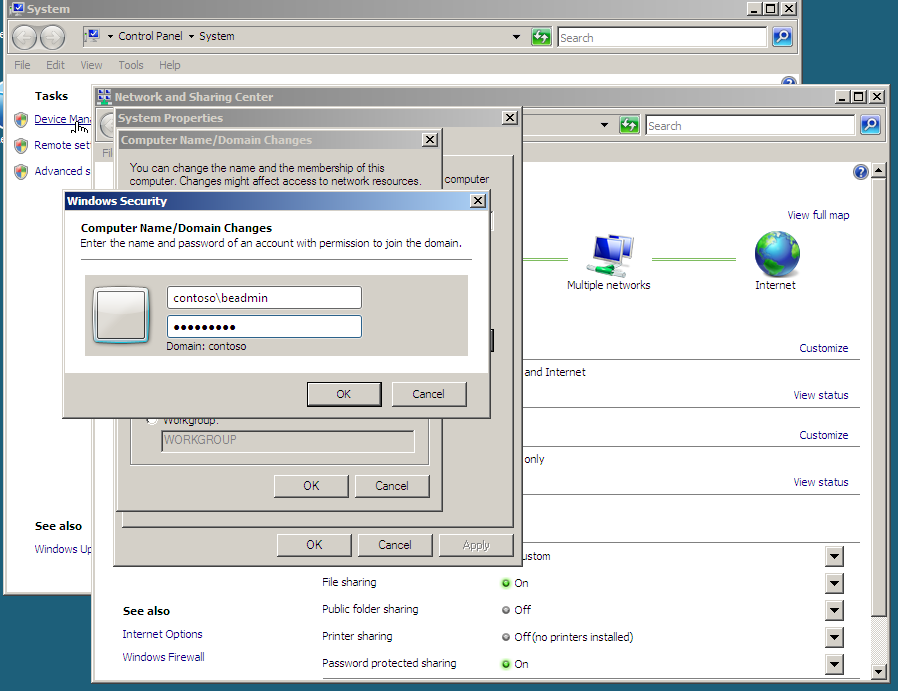
Task: Click Network and Sharing Center title icon
Action: pos(104,96)
